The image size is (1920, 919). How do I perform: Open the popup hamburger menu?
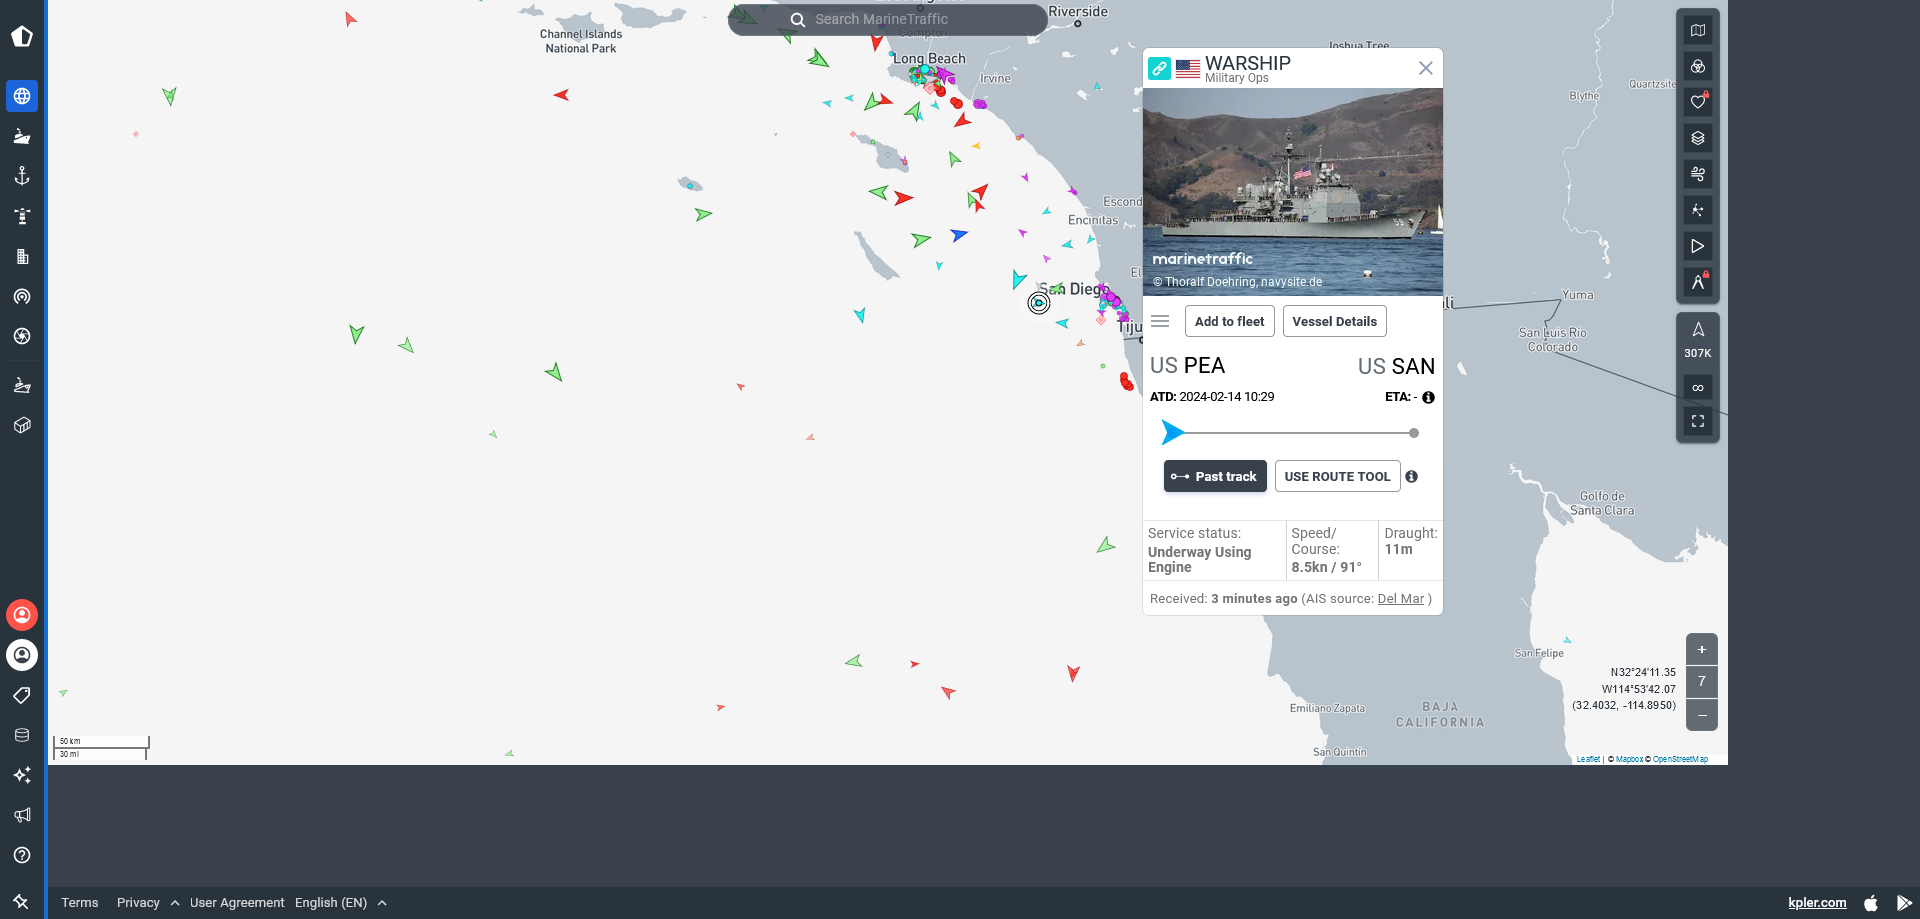[1160, 321]
